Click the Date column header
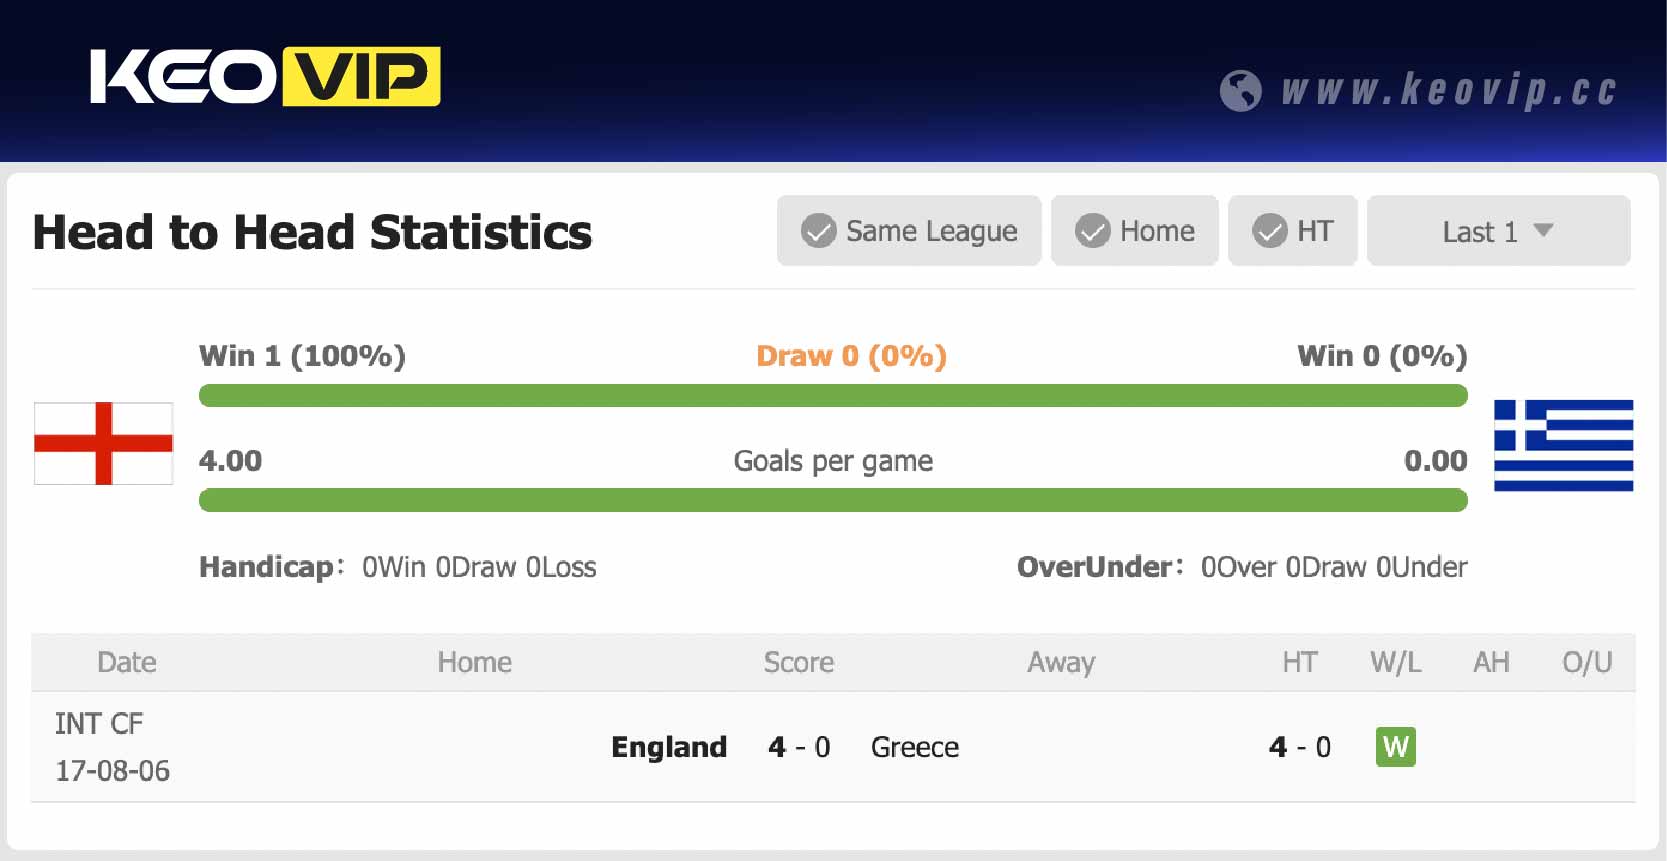 click(x=127, y=662)
